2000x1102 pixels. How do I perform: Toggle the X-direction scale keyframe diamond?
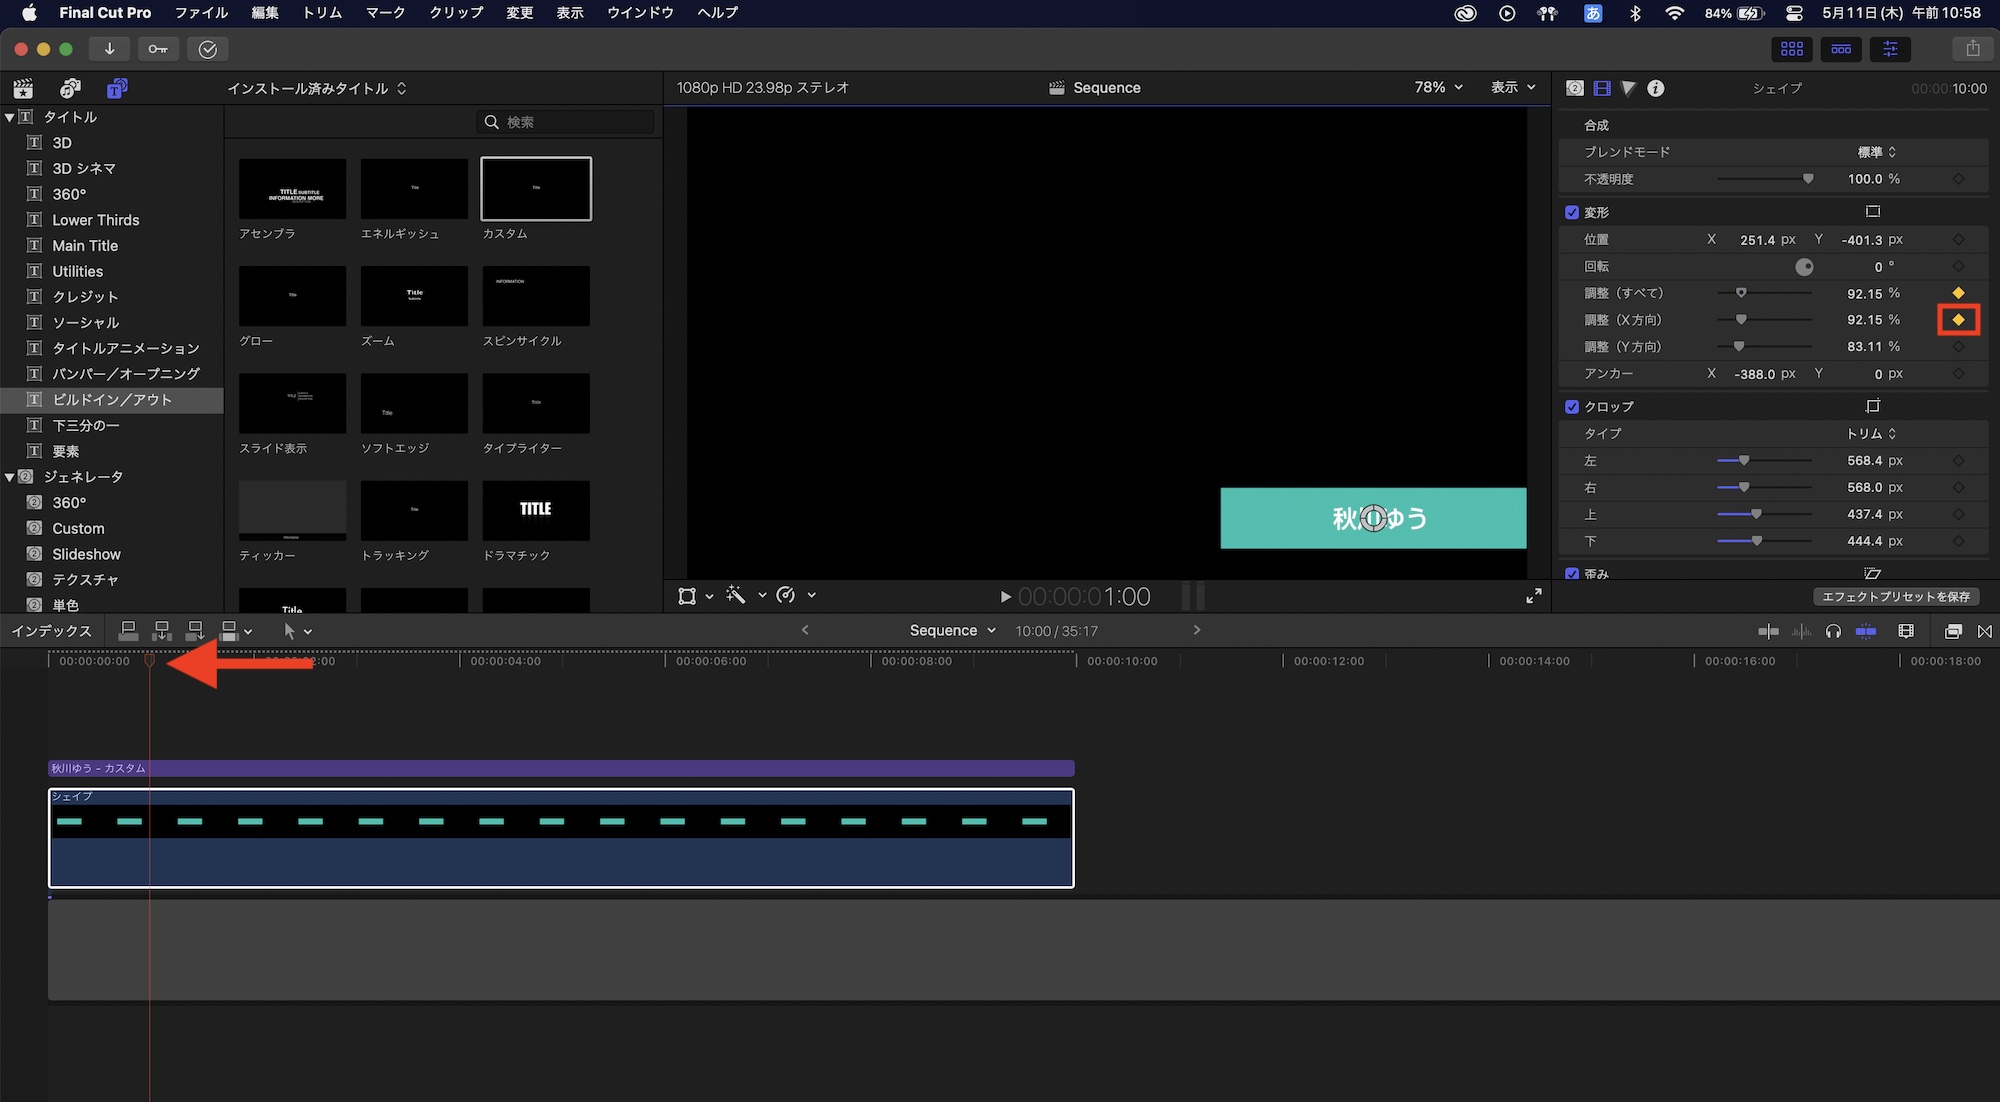tap(1958, 320)
